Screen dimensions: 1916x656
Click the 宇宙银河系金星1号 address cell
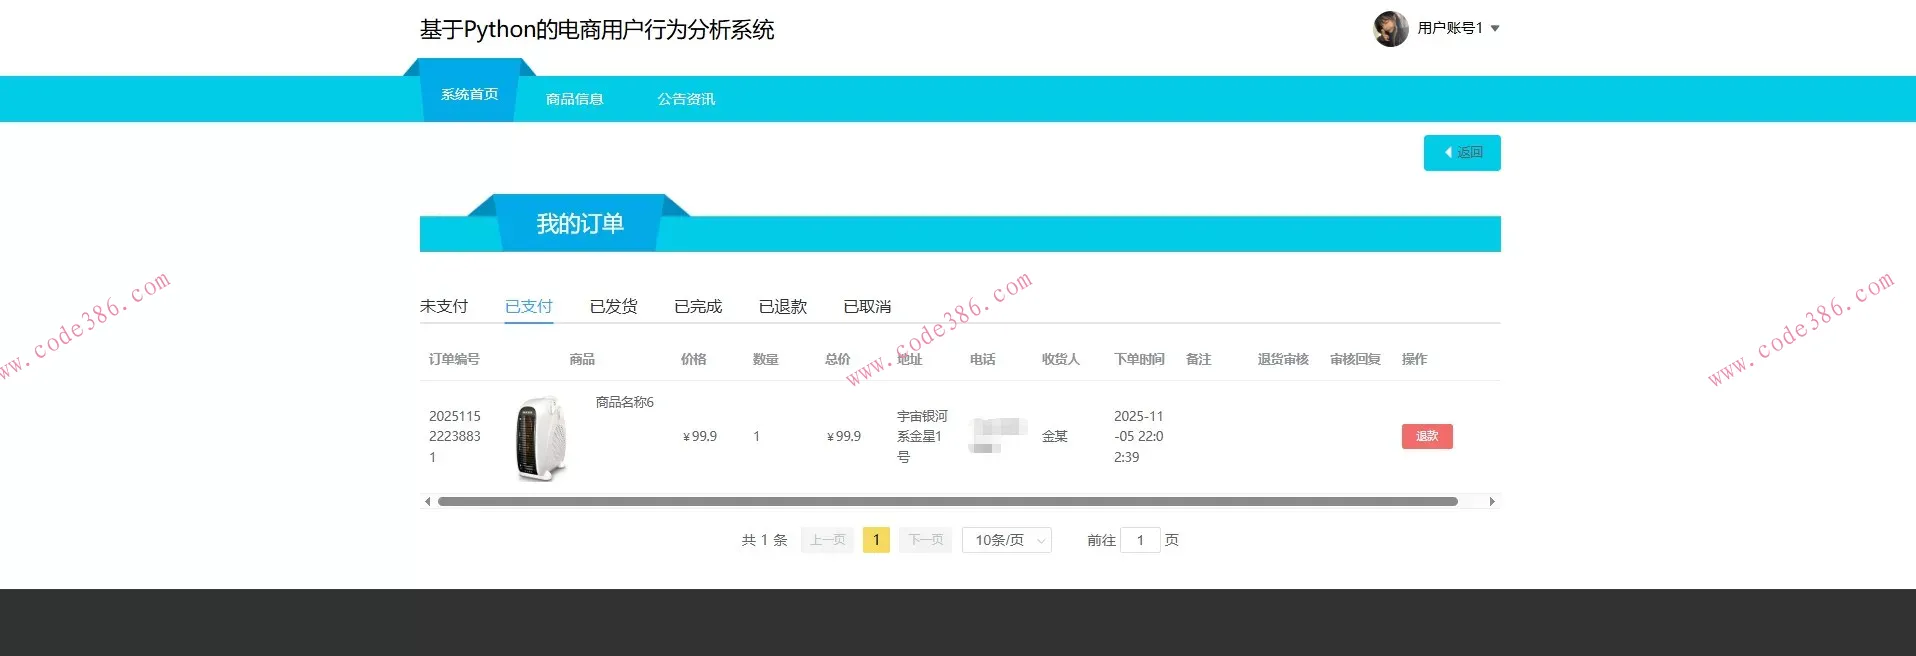pos(922,436)
